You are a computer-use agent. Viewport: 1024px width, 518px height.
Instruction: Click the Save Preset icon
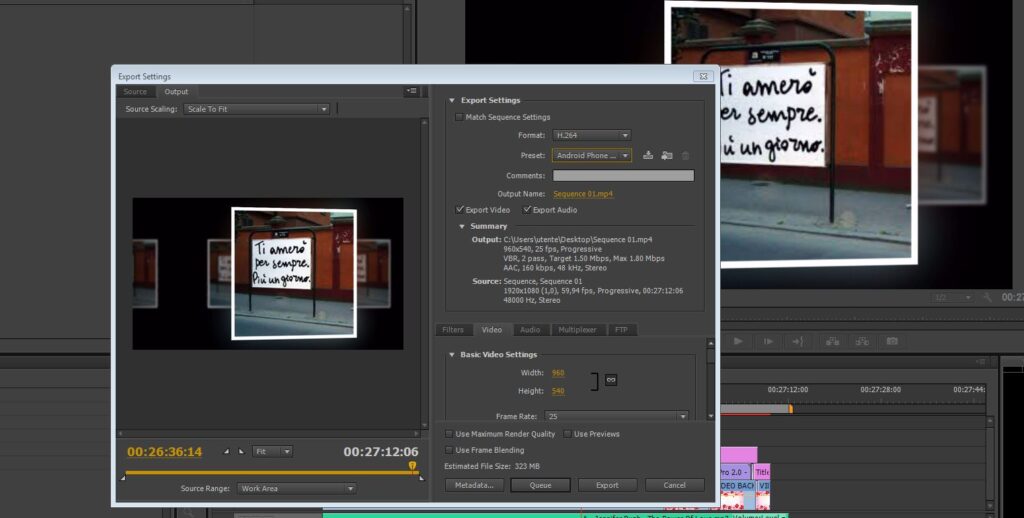pyautogui.click(x=648, y=155)
